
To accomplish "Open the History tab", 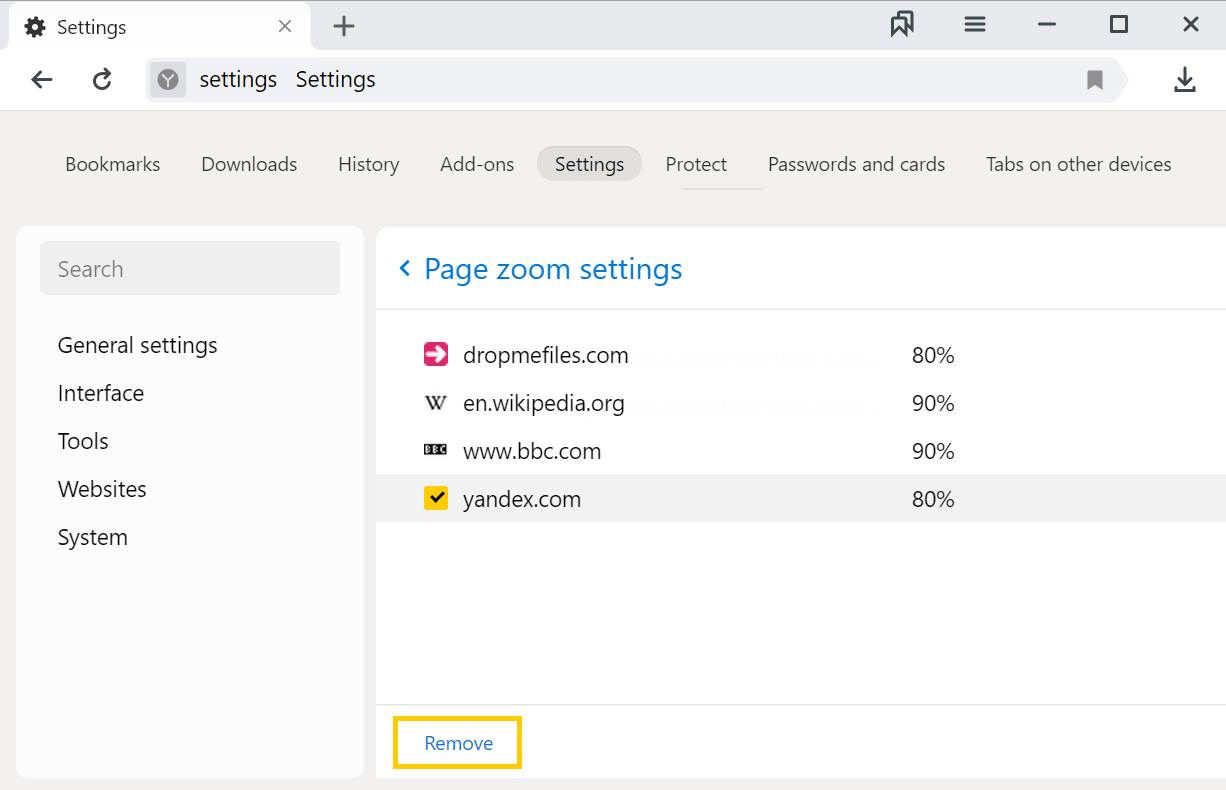I will 369,164.
